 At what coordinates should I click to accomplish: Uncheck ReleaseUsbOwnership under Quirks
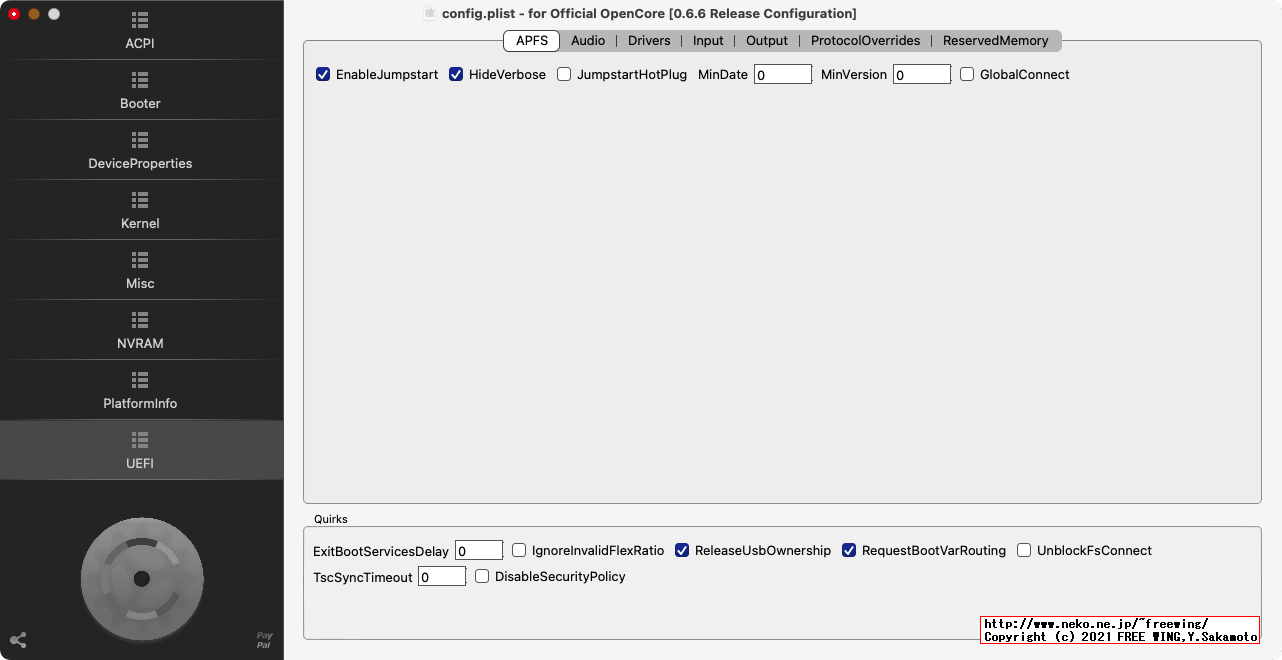681,550
